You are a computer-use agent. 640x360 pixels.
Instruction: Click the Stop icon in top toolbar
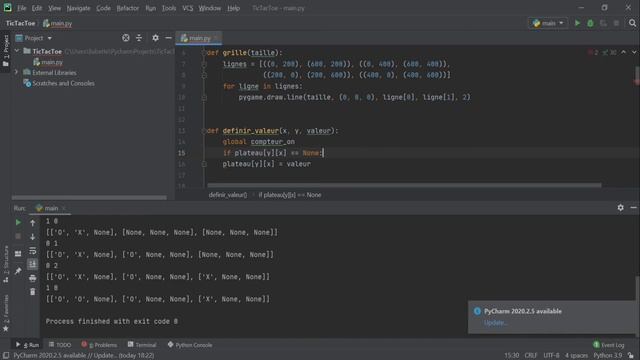616,23
